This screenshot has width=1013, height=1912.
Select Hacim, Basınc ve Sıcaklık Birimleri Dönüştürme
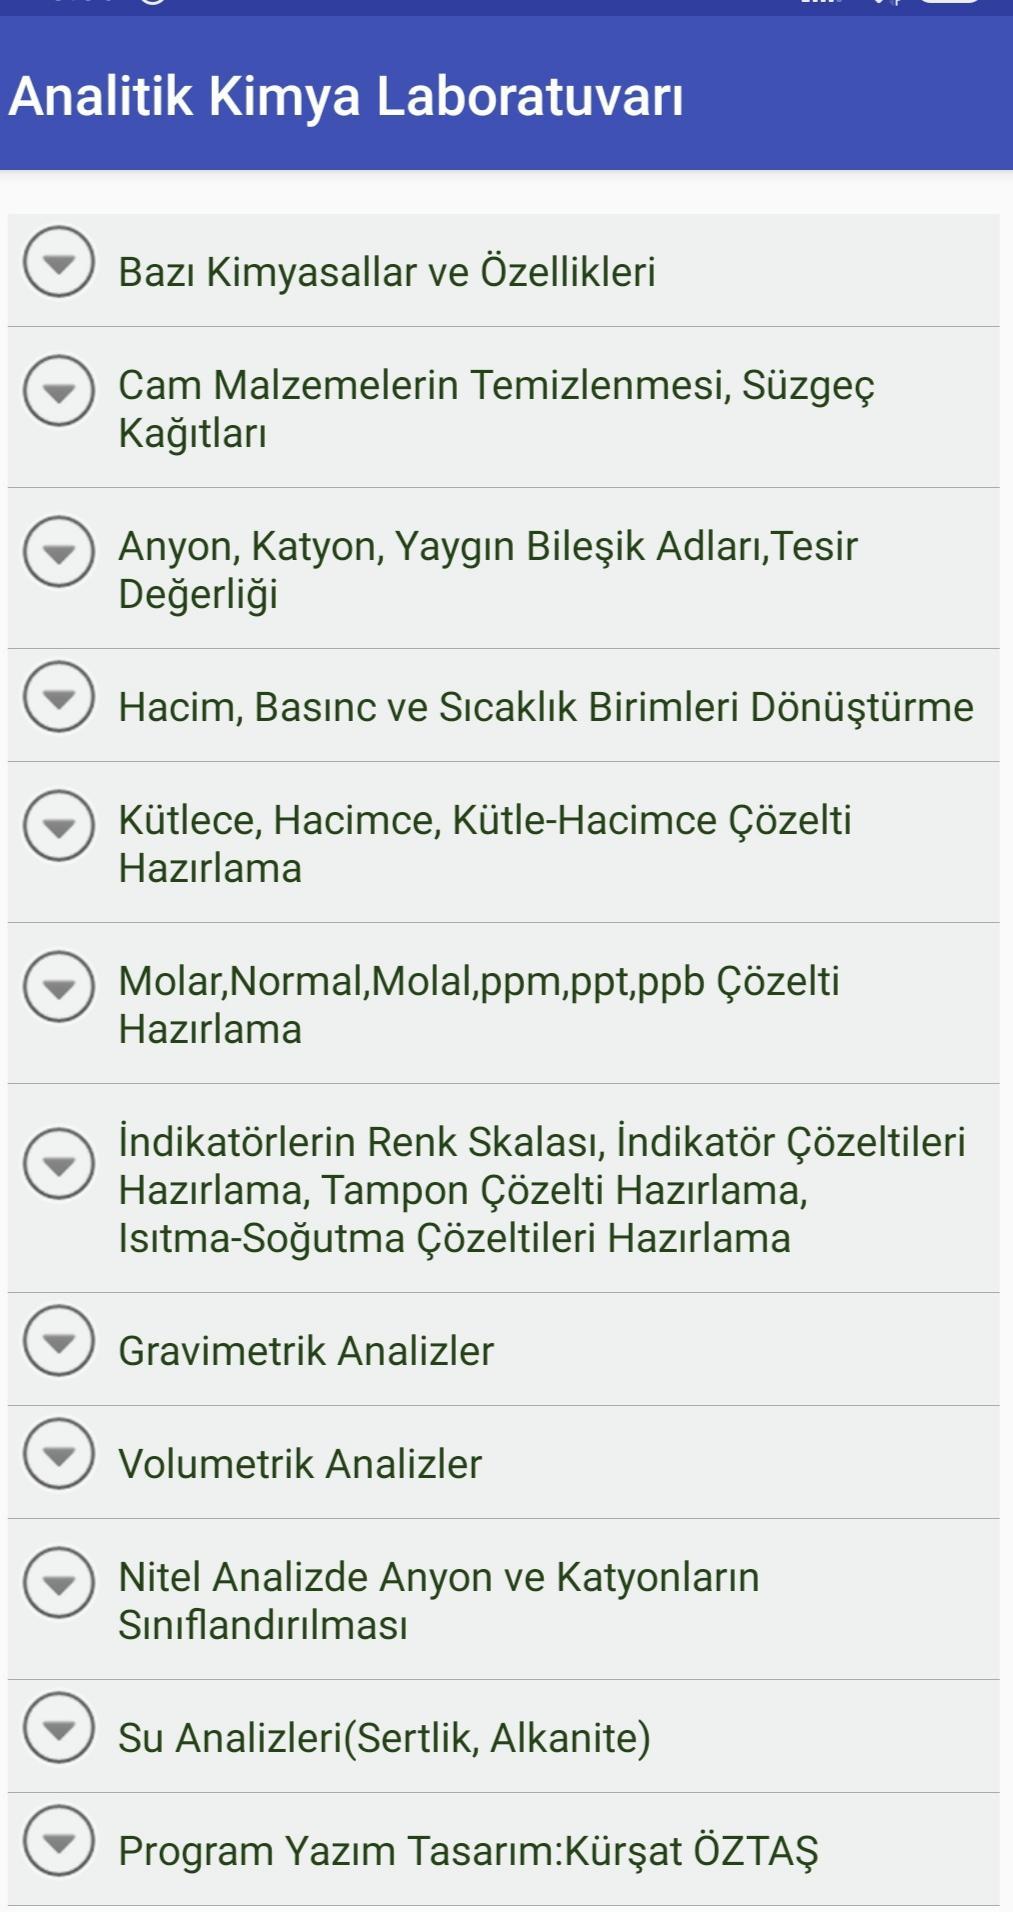pos(504,706)
